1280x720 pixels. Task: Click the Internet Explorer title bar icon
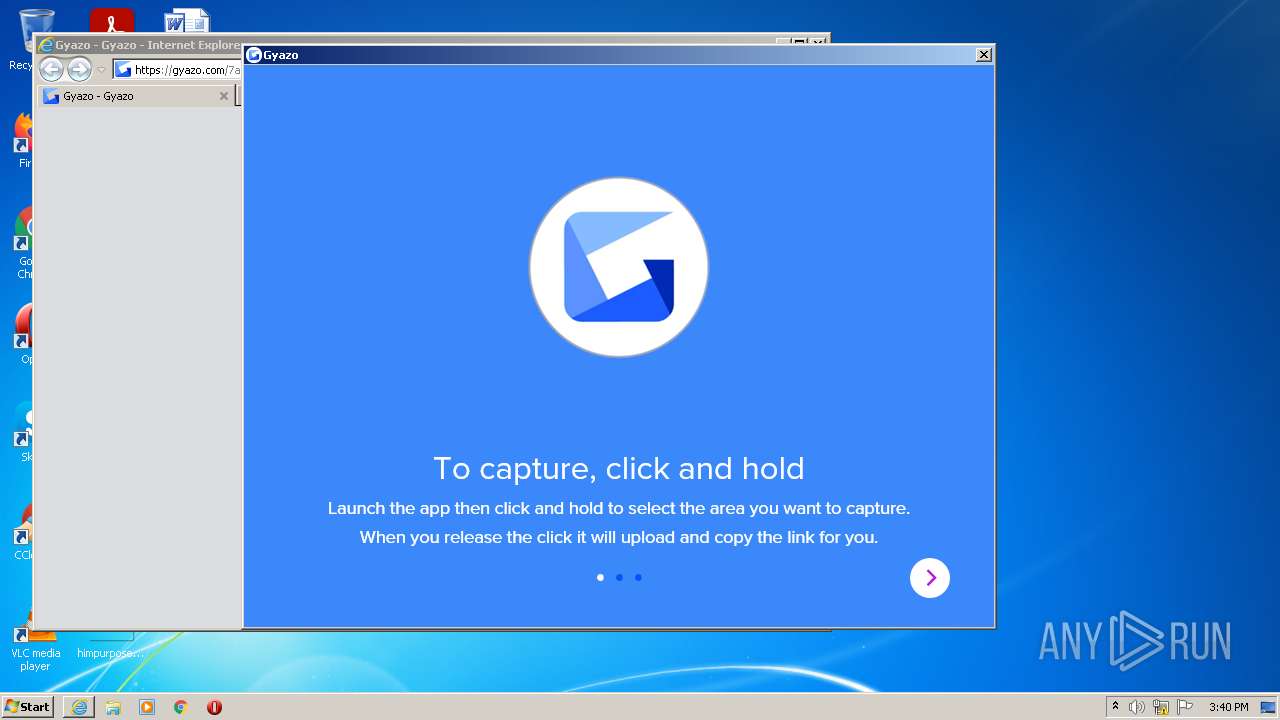(45, 45)
